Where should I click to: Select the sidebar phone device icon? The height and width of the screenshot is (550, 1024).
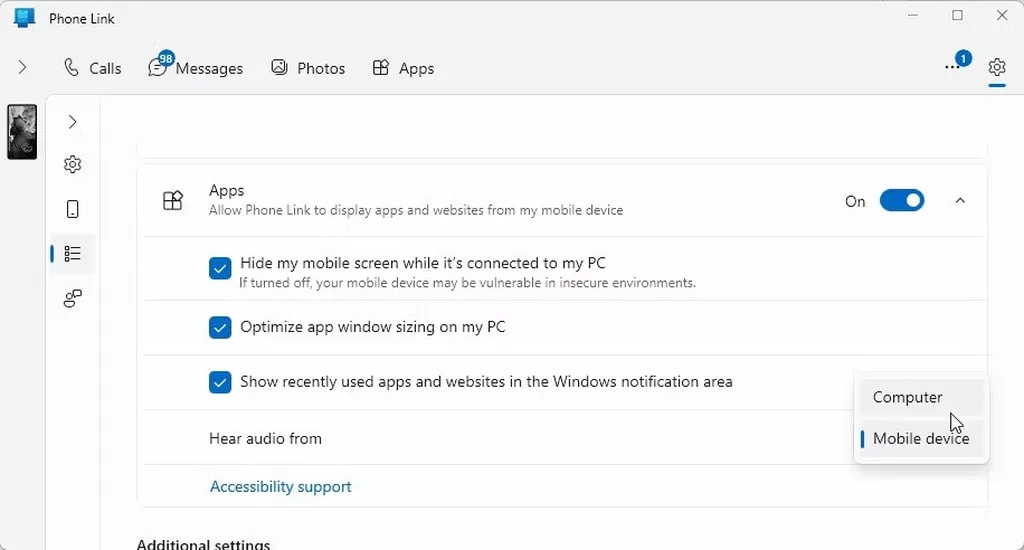[72, 209]
